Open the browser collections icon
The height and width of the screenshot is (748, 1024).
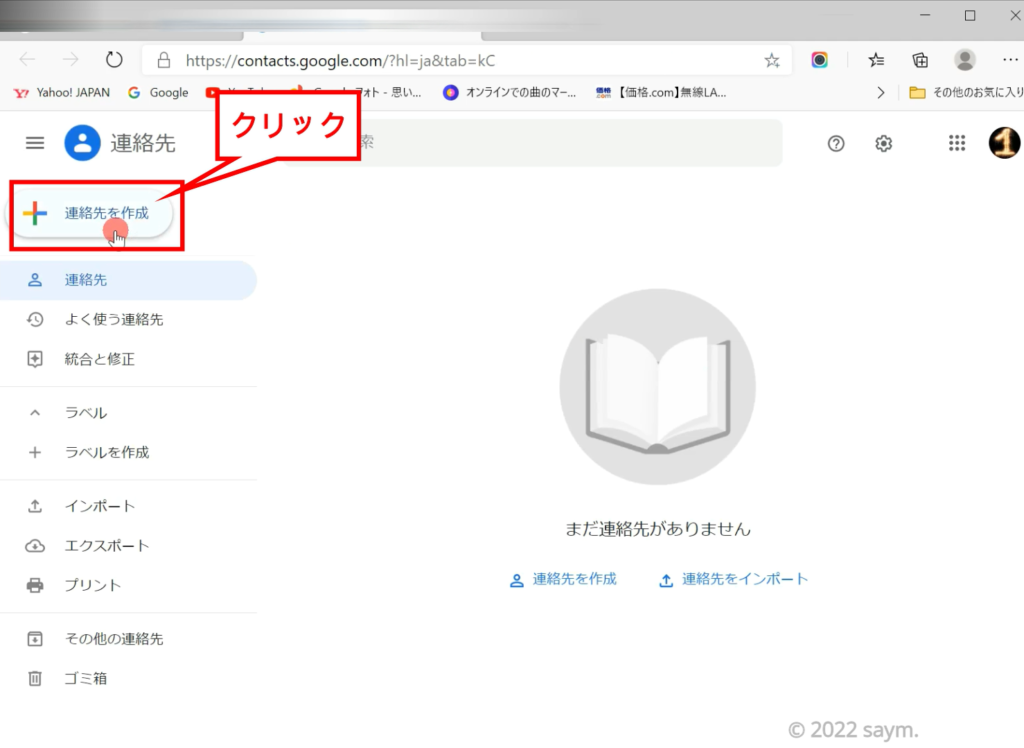[920, 60]
